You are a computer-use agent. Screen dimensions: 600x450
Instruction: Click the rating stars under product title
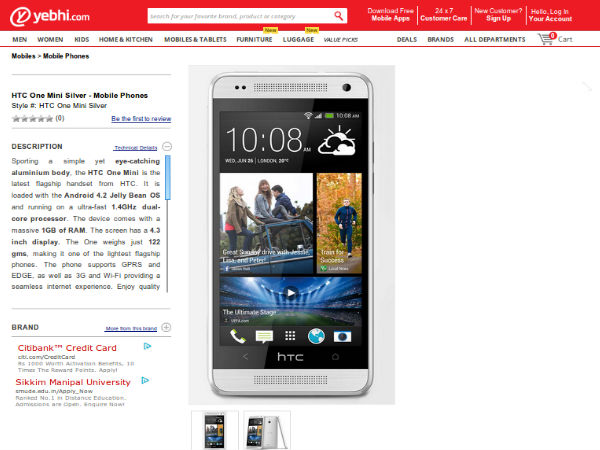(32, 118)
